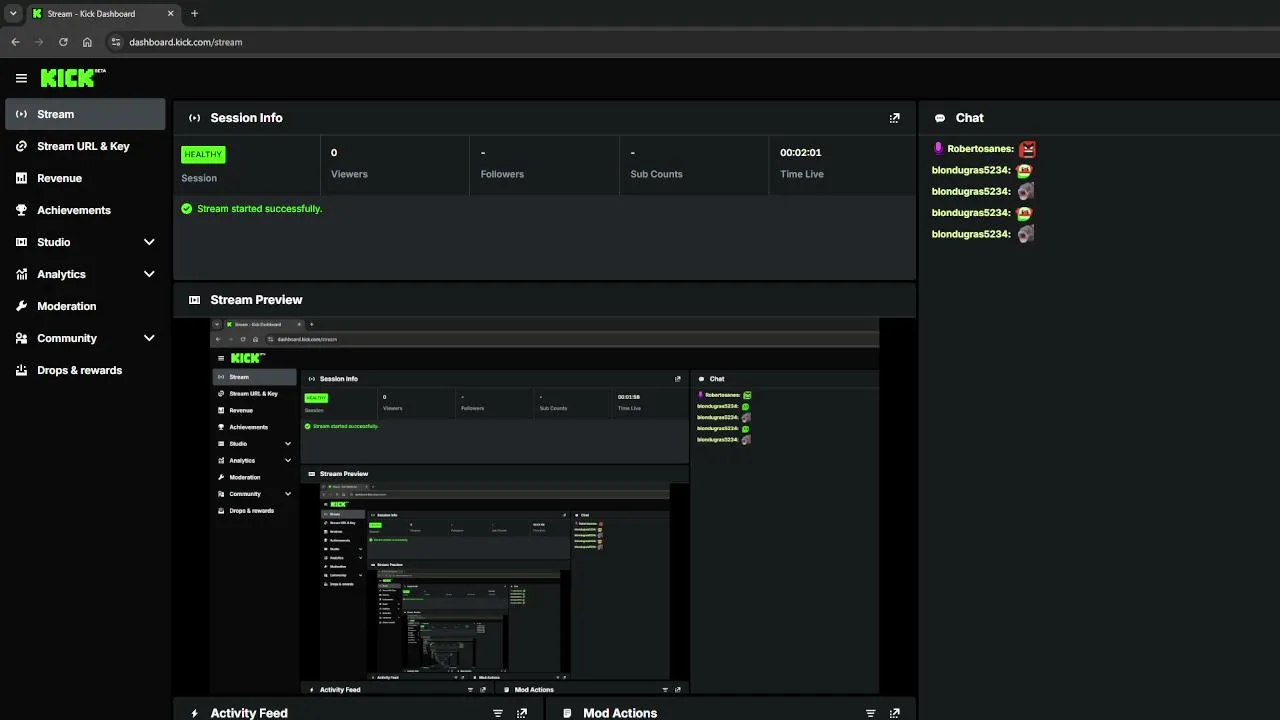
Task: Click Robertosanes username in chat
Action: pos(980,149)
